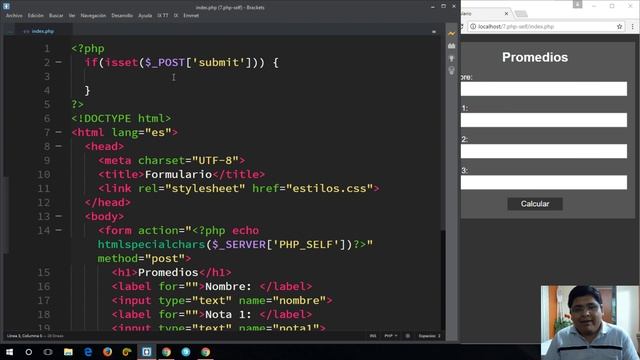The width and height of the screenshot is (640, 360).
Task: Click the Chrome address bar URL
Action: [516, 27]
